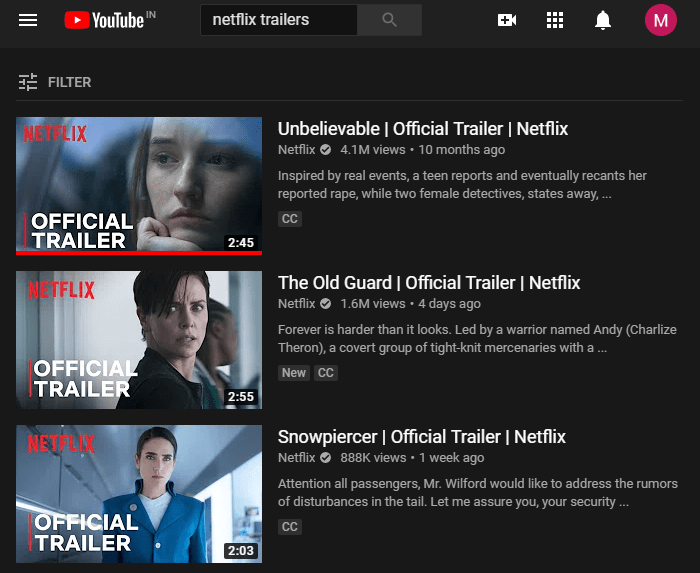This screenshot has height=573, width=700.
Task: Click the filter sliders icon
Action: click(28, 82)
